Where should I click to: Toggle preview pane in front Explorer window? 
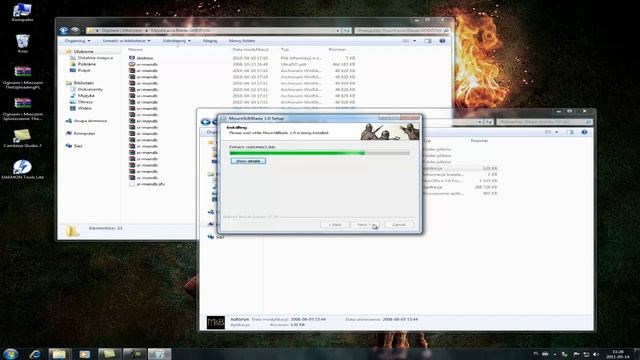(x=571, y=132)
